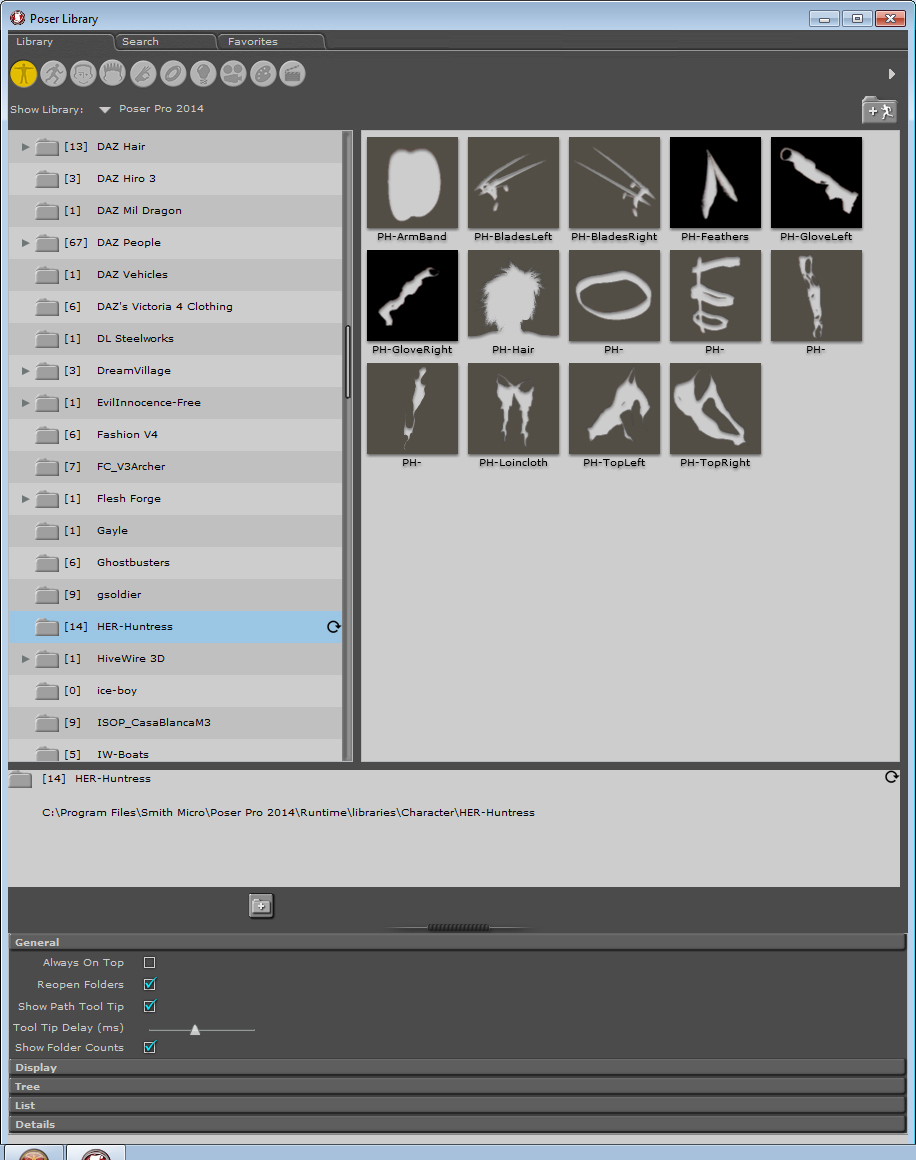
Task: Select the Materials palette category icon
Action: 263,73
